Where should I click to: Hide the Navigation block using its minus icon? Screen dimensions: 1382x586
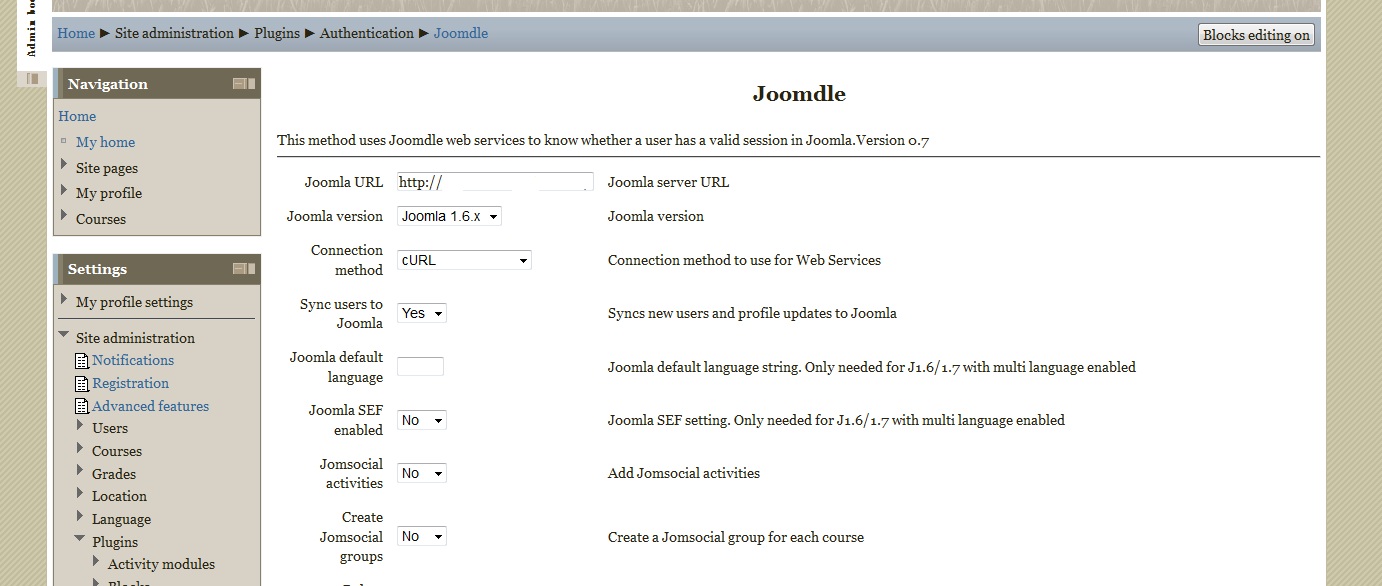point(239,84)
